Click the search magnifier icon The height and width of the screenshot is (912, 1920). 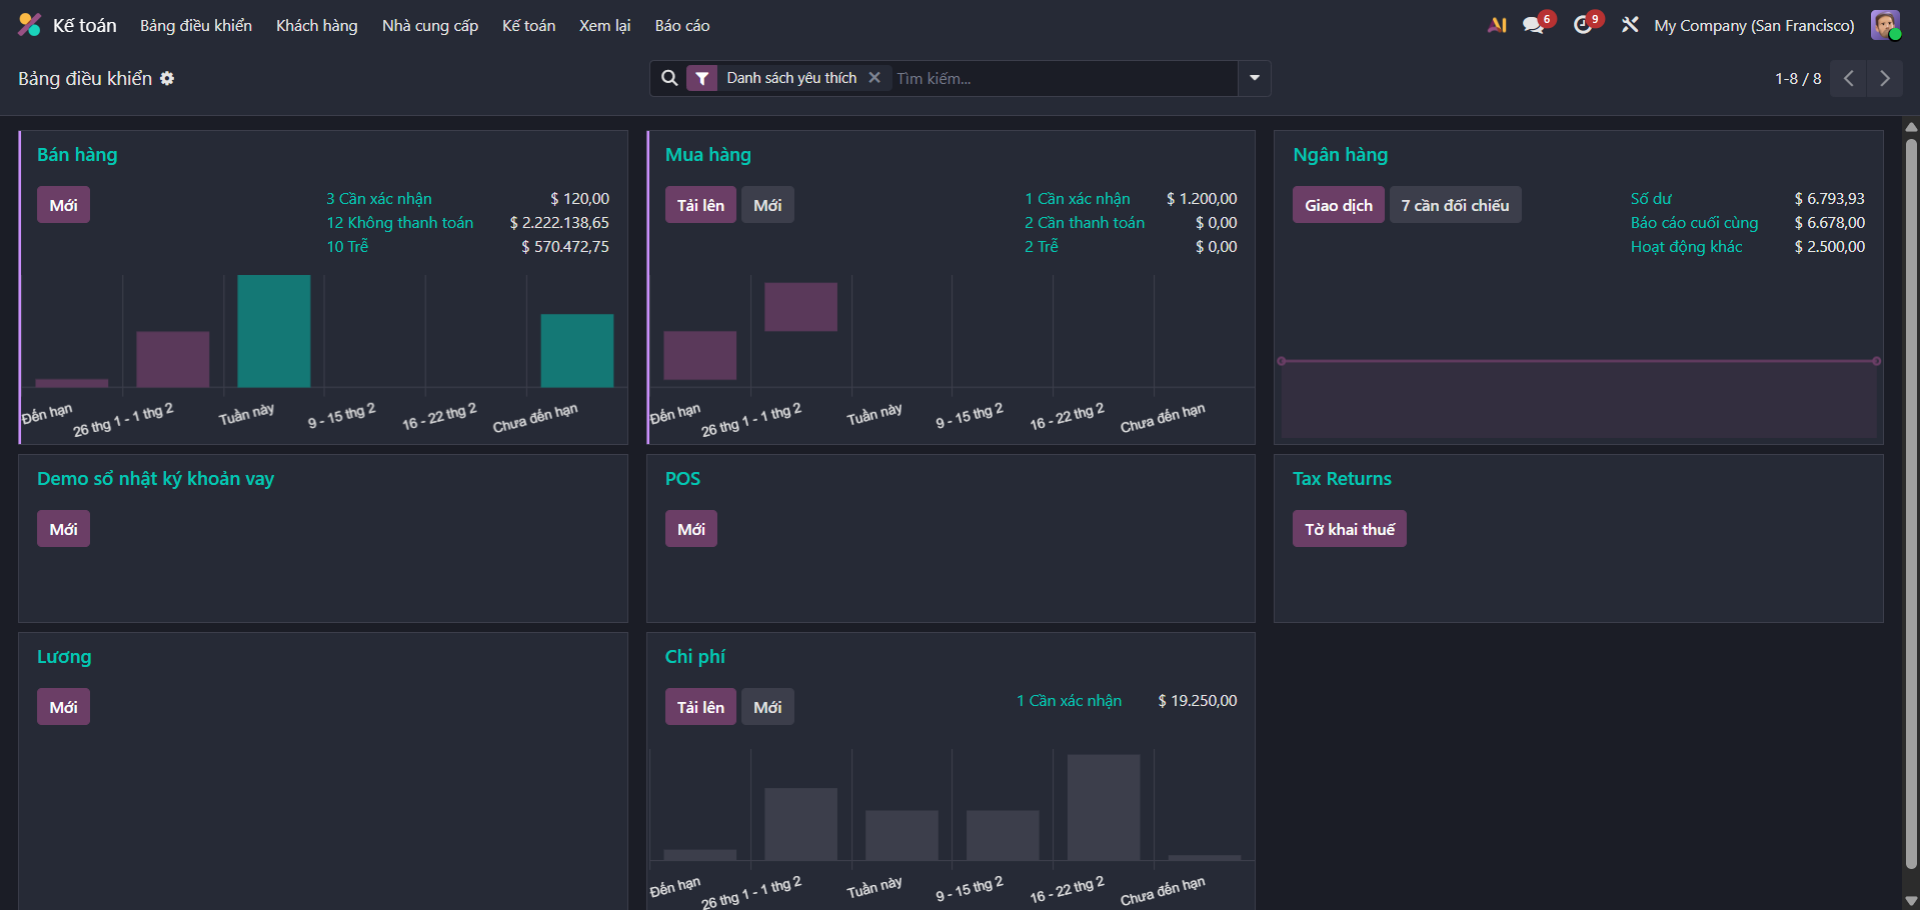coord(669,78)
